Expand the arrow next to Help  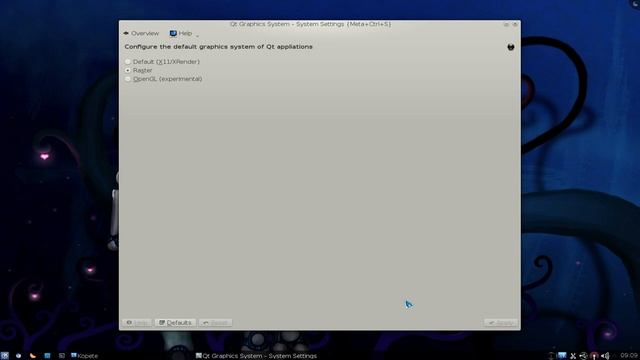197,36
